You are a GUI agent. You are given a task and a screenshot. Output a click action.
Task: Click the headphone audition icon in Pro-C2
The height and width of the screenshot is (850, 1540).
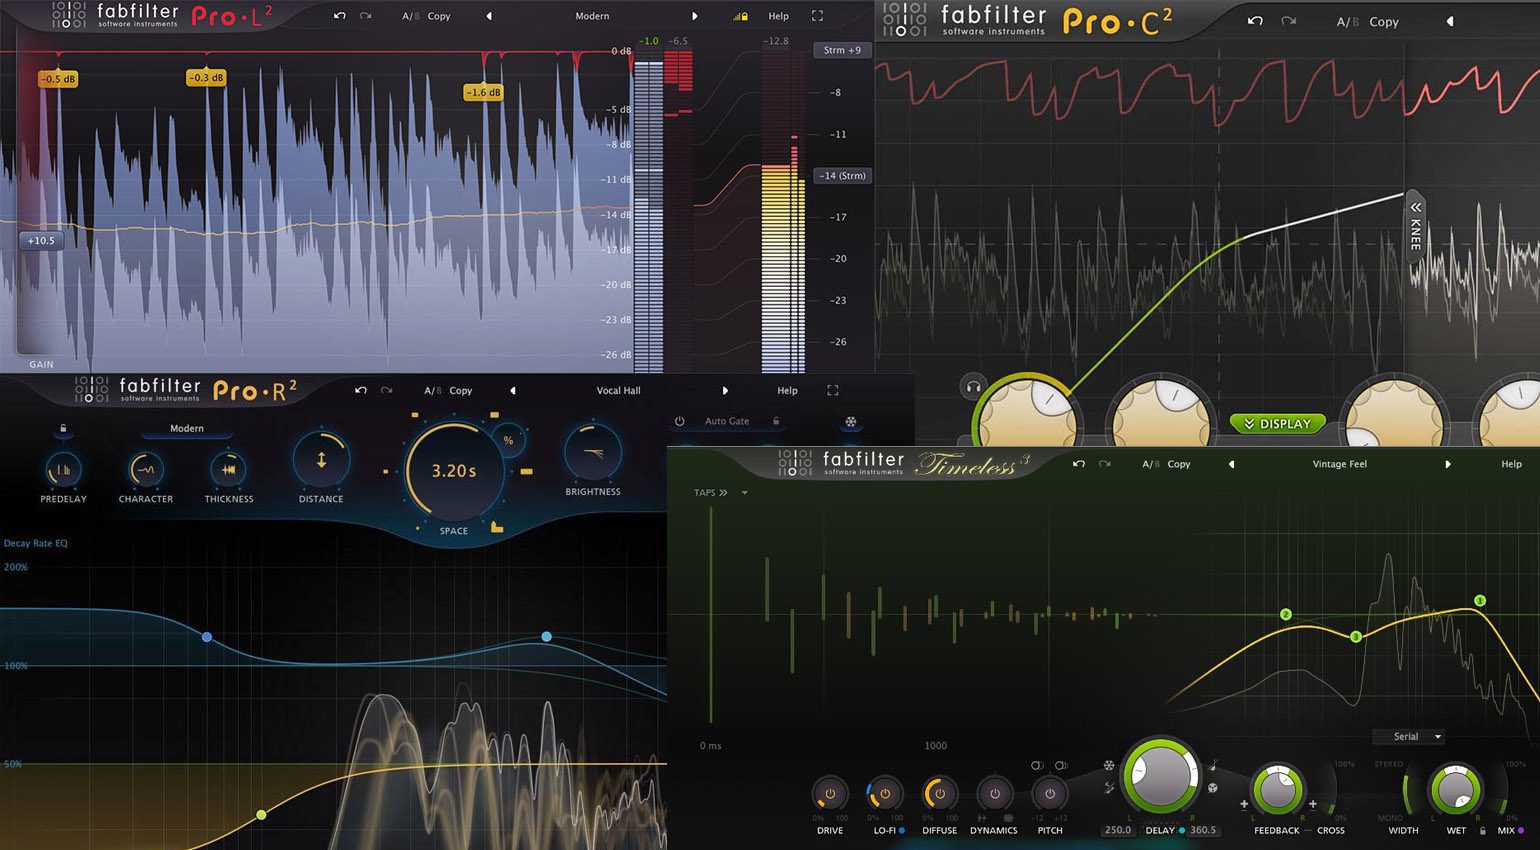pos(971,385)
